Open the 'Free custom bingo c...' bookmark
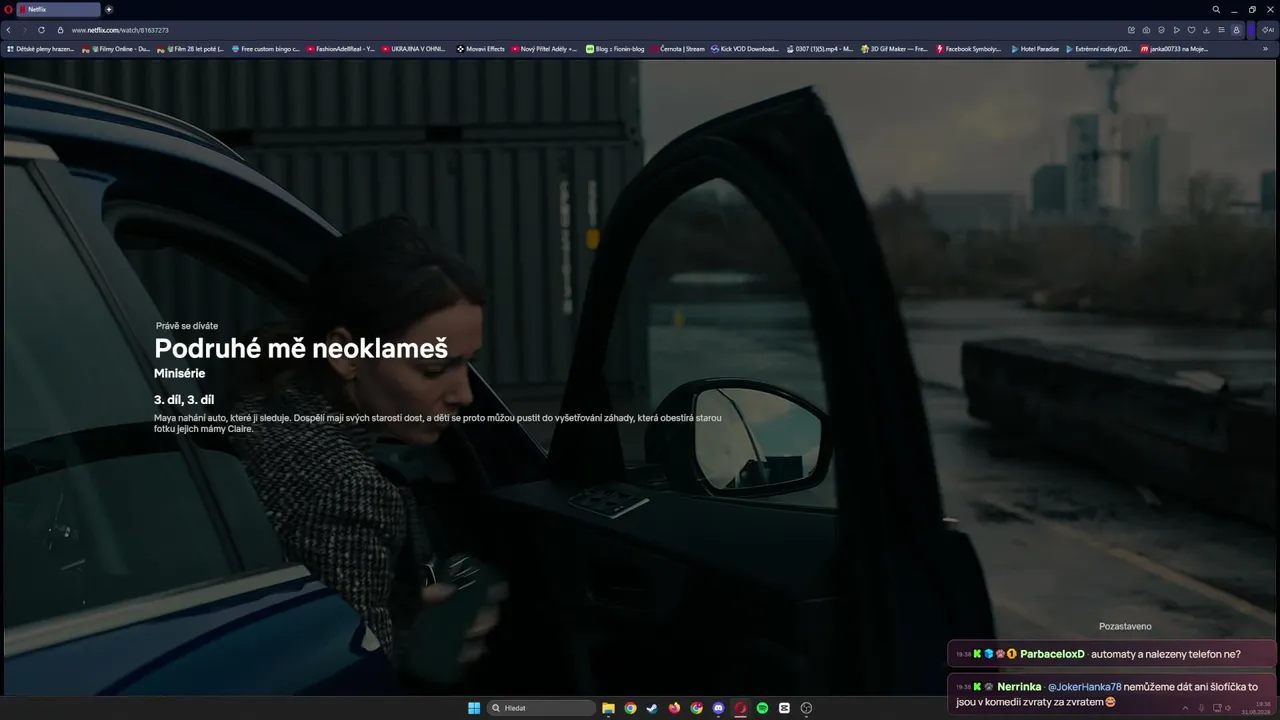 (266, 49)
